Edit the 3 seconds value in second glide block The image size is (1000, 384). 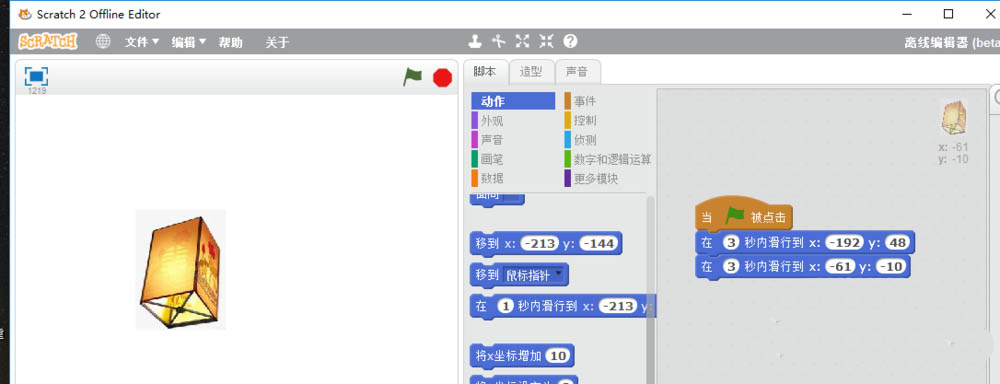730,267
